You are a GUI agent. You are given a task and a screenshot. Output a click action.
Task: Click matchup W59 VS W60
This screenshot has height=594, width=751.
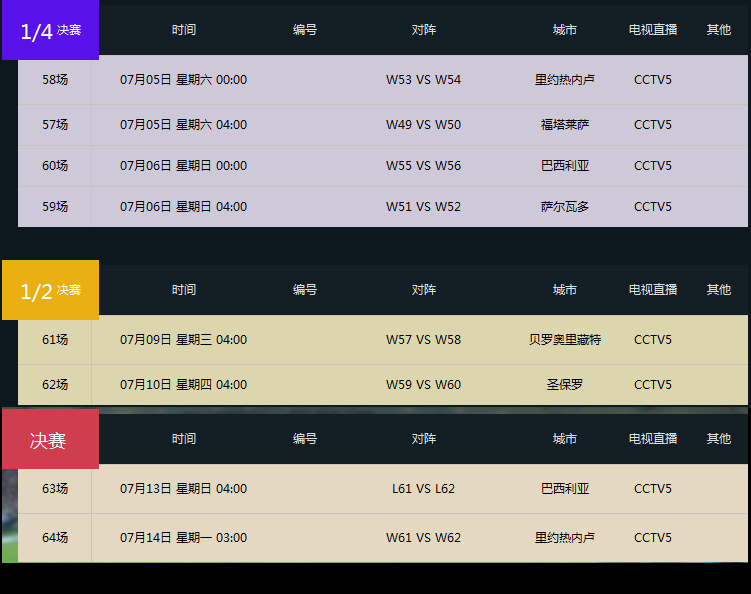click(423, 385)
